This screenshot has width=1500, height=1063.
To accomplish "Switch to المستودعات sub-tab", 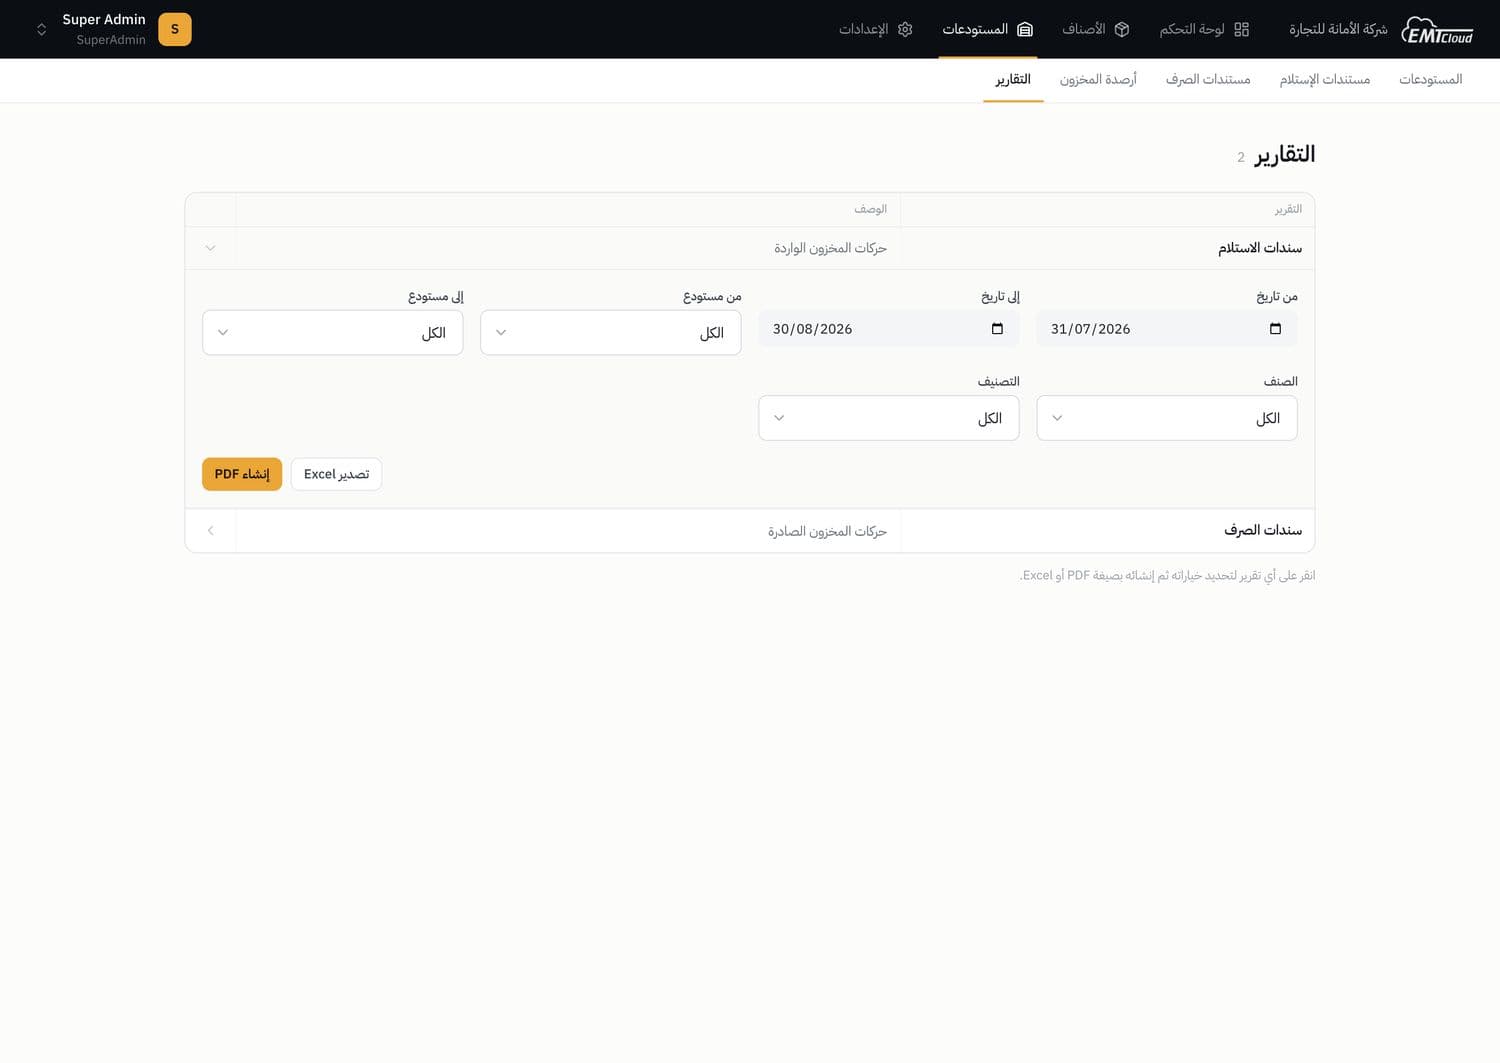I will tap(1430, 79).
